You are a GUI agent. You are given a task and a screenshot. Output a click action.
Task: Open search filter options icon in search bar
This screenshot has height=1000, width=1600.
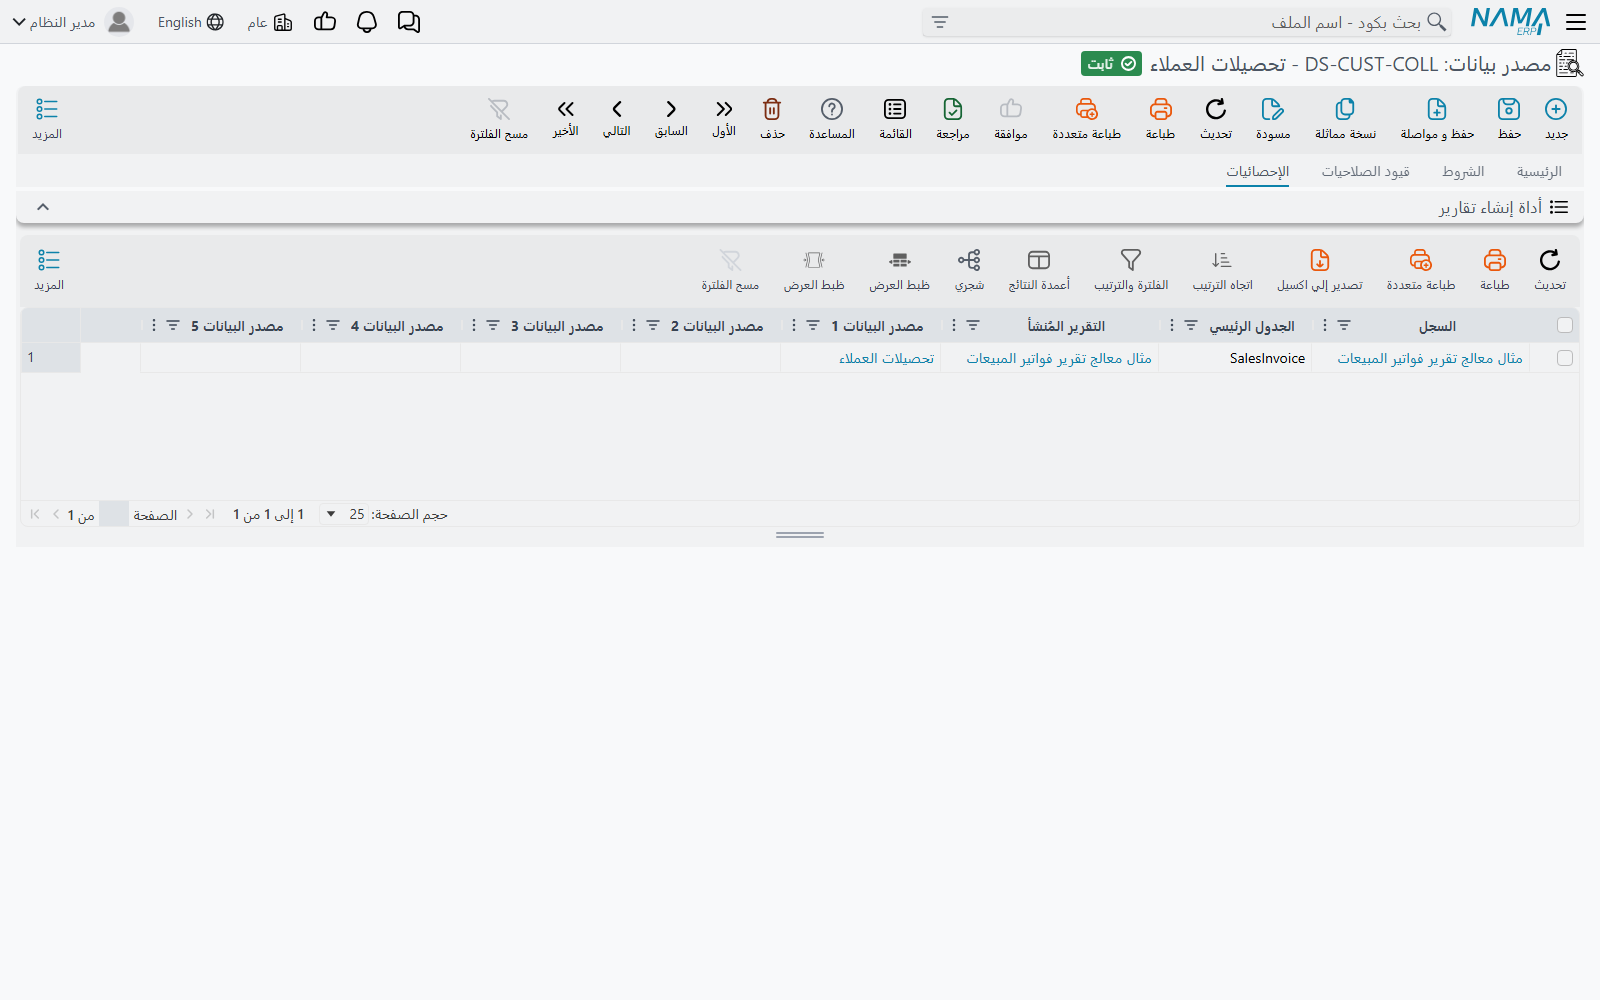tap(940, 22)
